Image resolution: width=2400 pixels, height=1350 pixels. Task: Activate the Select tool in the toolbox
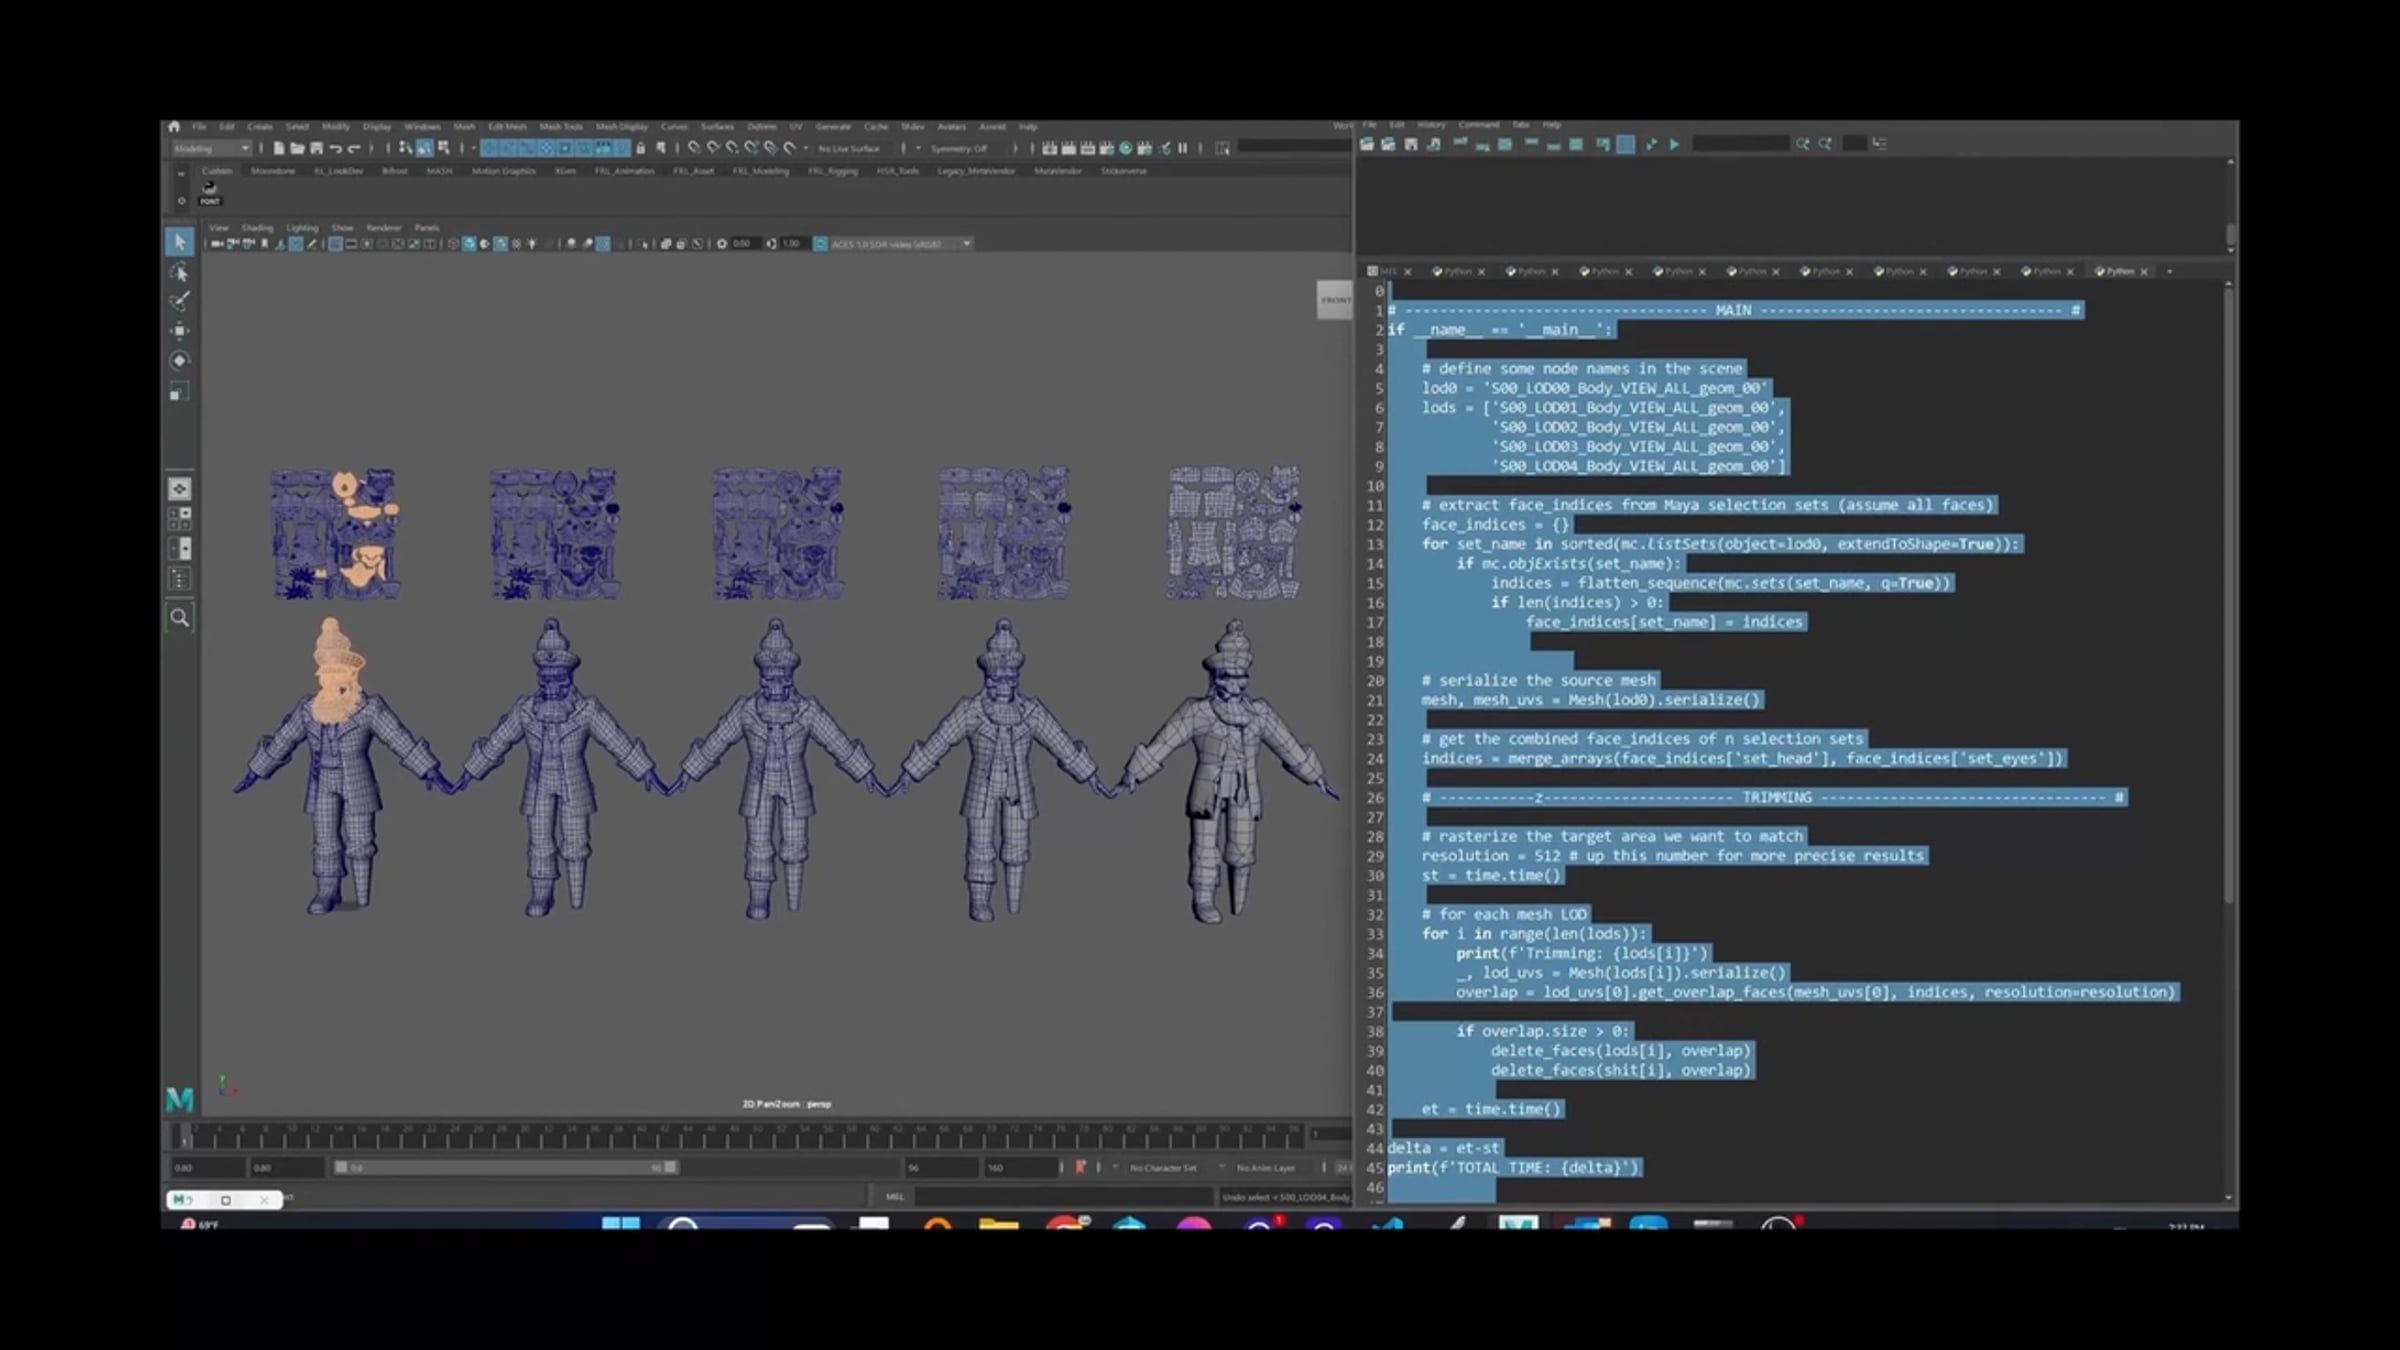pyautogui.click(x=180, y=241)
